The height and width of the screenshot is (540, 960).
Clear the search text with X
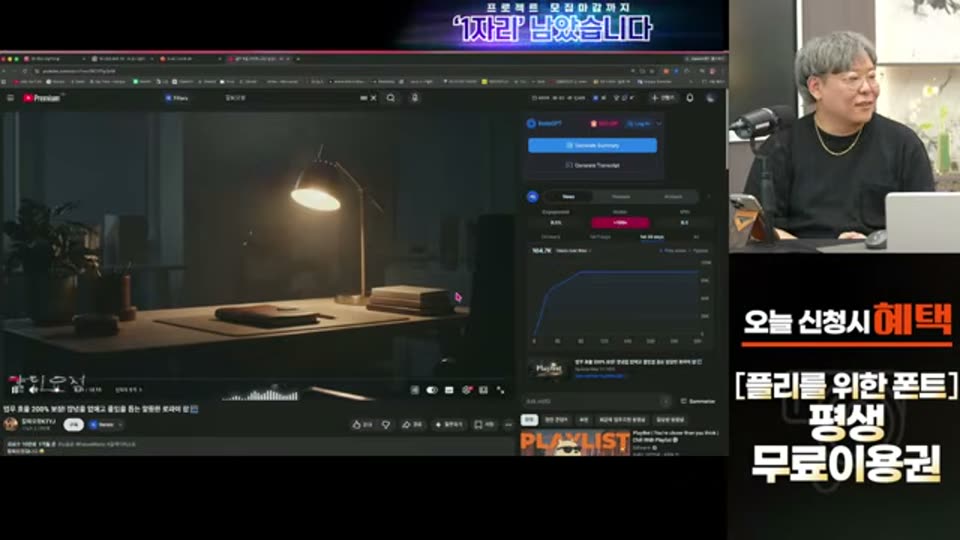(x=373, y=98)
